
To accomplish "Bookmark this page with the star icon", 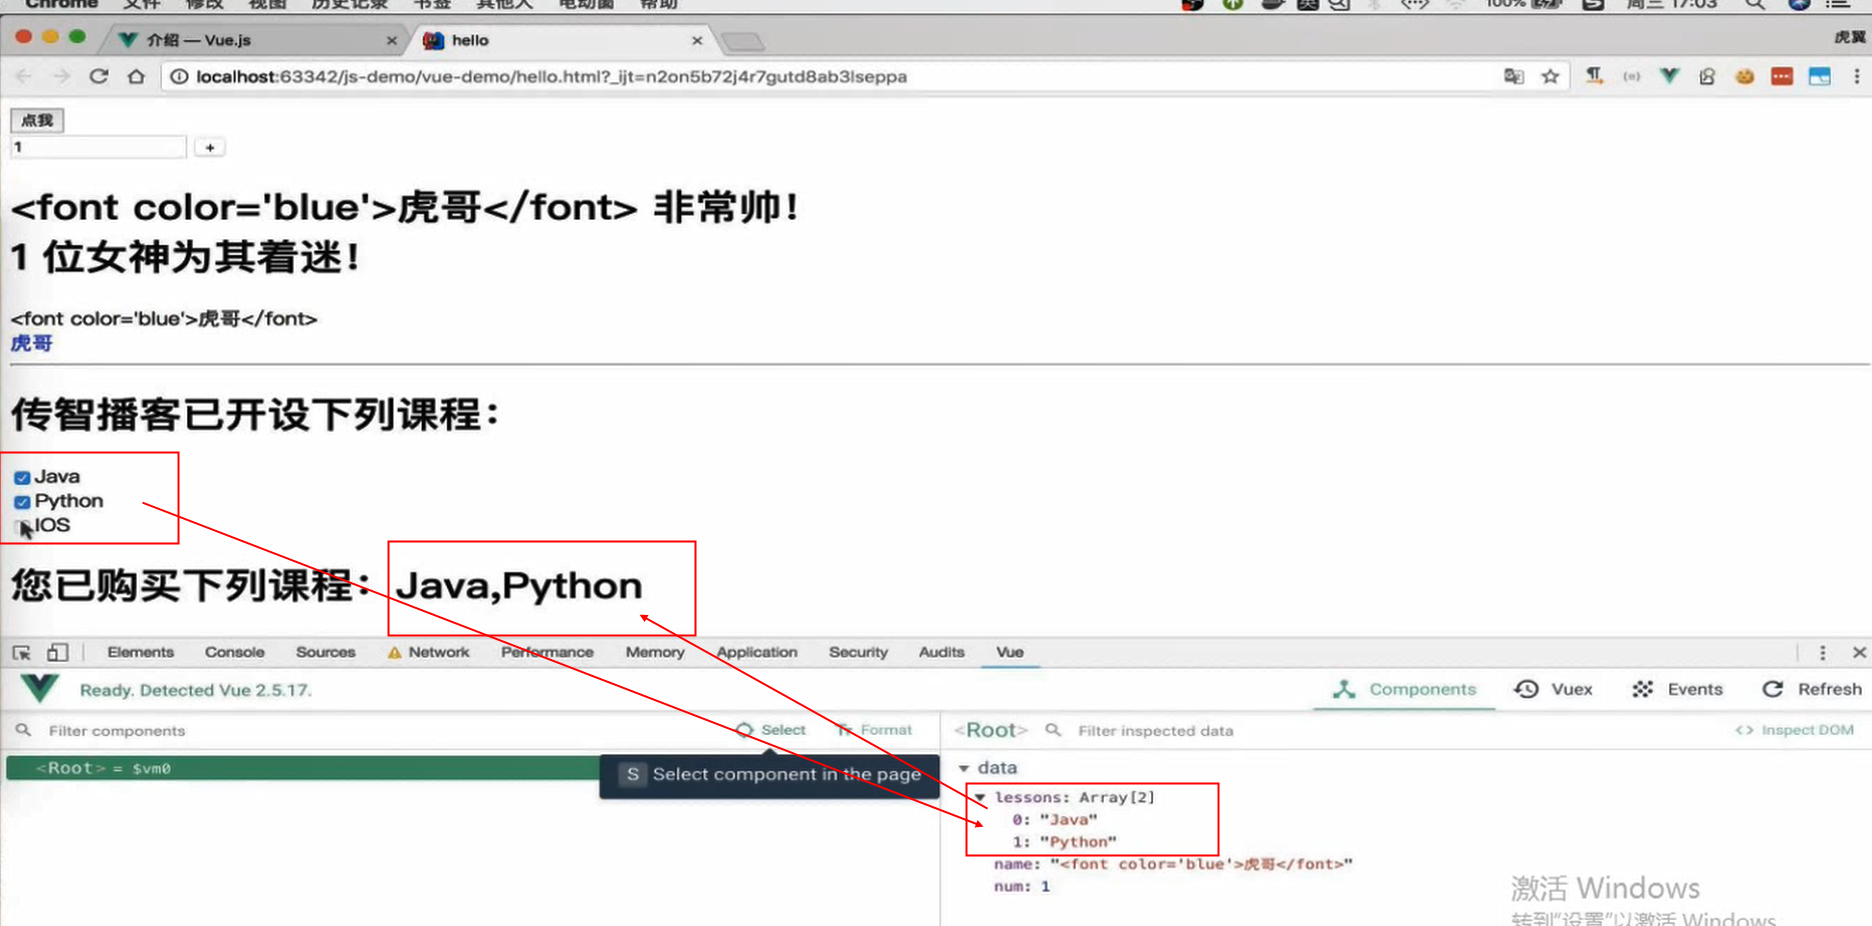I will [1550, 76].
